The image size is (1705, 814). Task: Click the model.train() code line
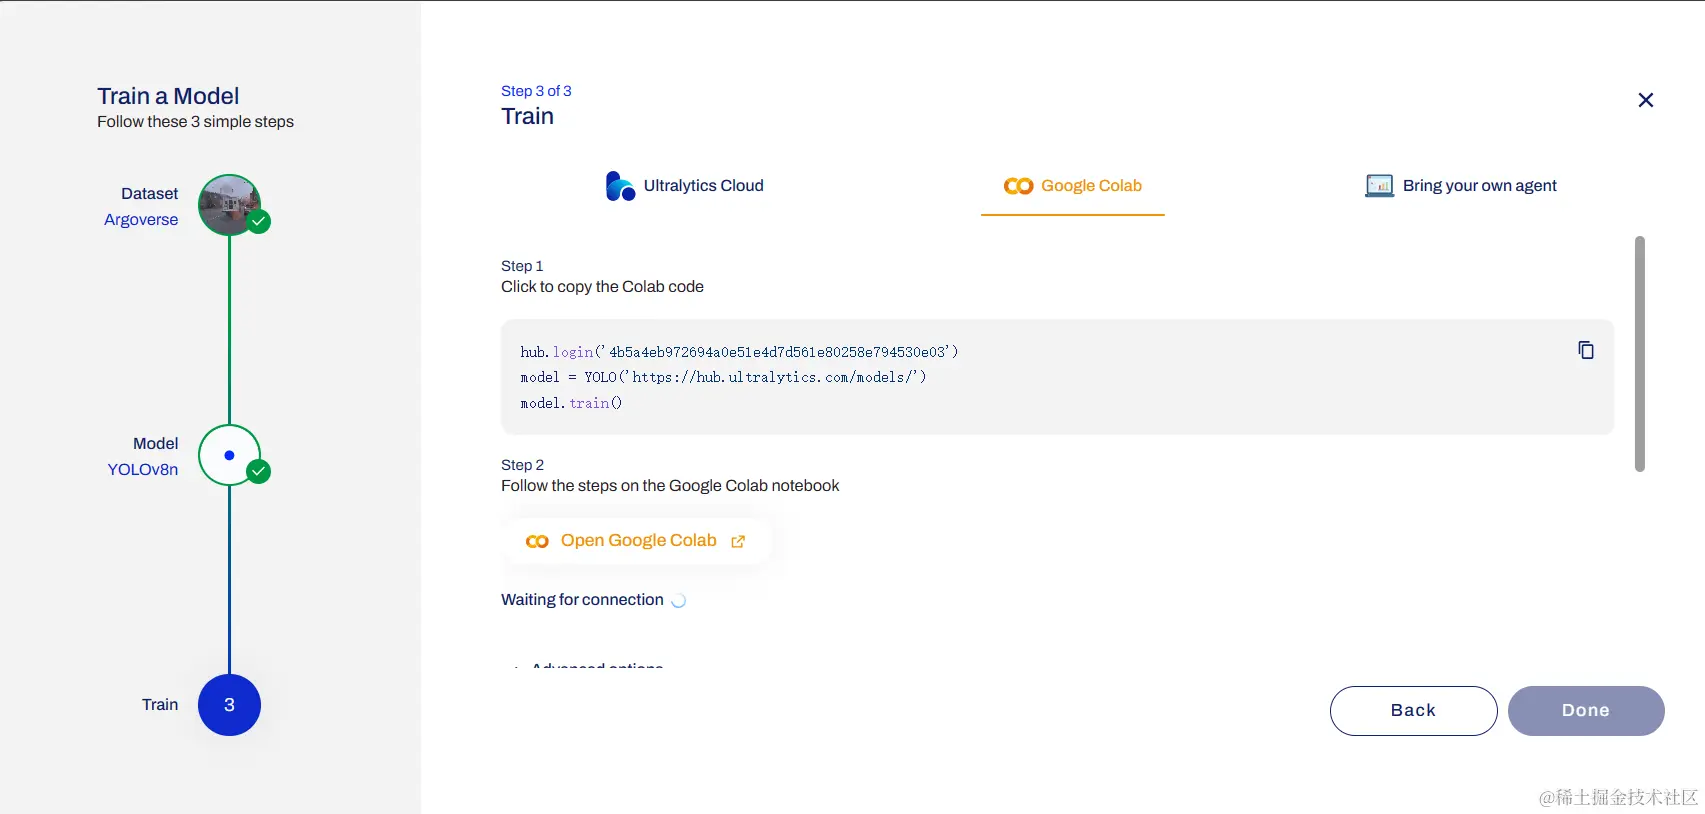click(571, 403)
